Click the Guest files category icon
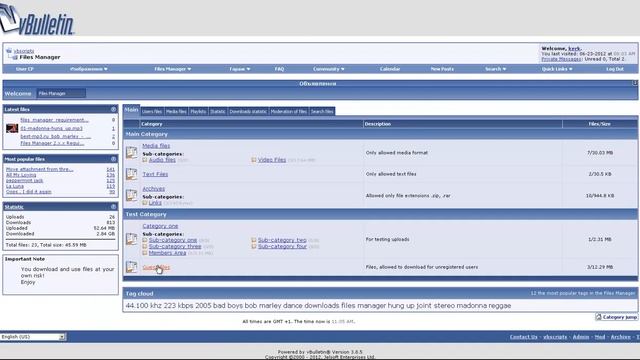Screen dimensions: 640x360 pos(131,267)
